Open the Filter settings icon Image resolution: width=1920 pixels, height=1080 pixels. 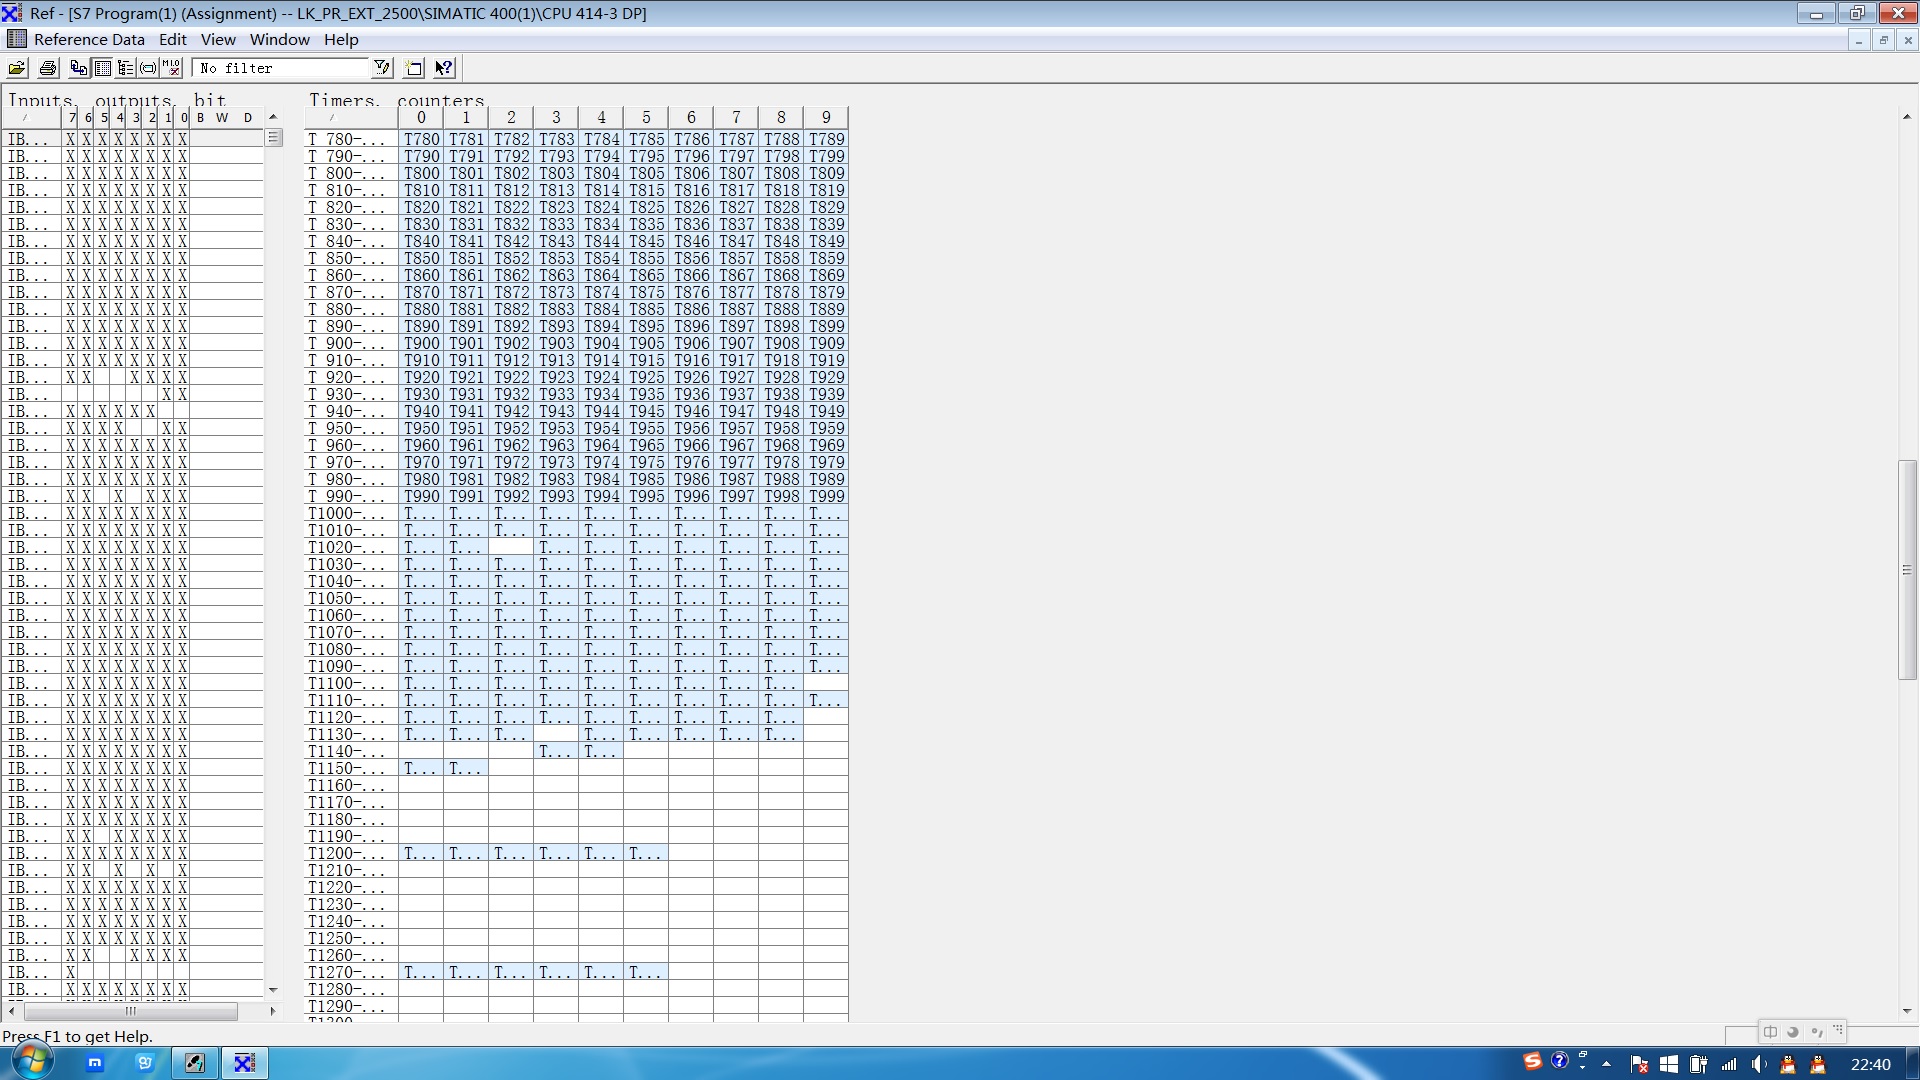tap(382, 68)
